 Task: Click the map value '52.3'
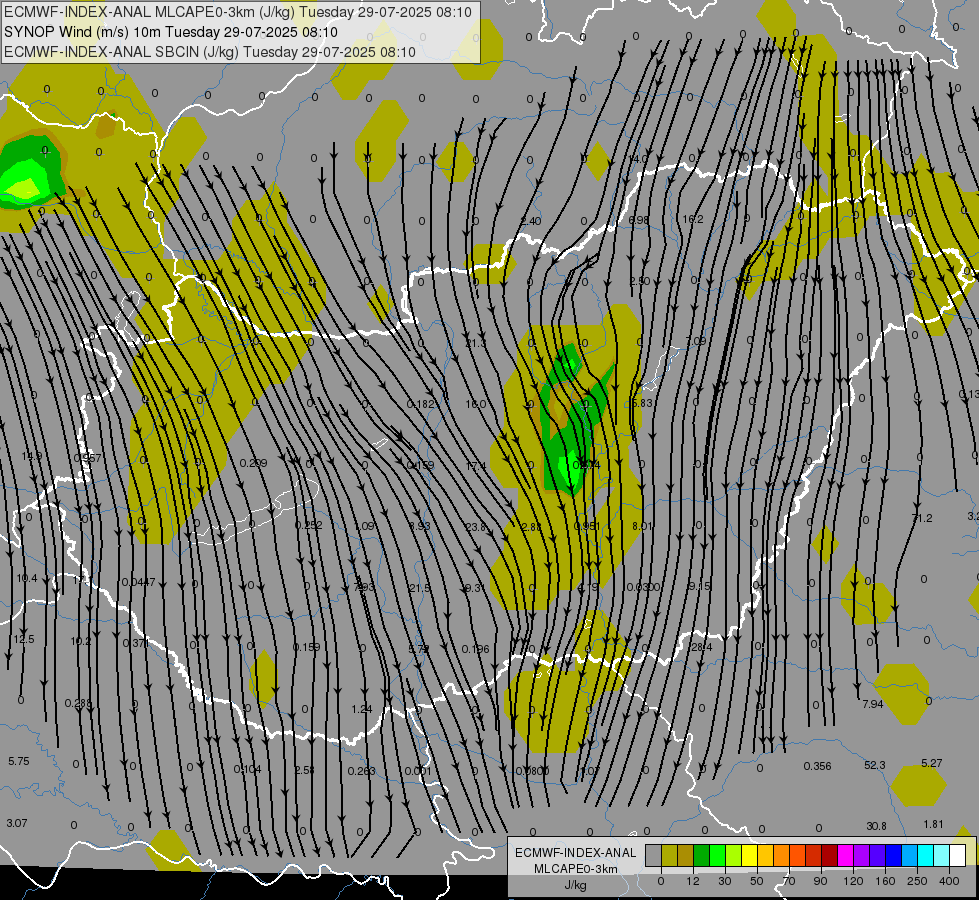click(x=875, y=765)
